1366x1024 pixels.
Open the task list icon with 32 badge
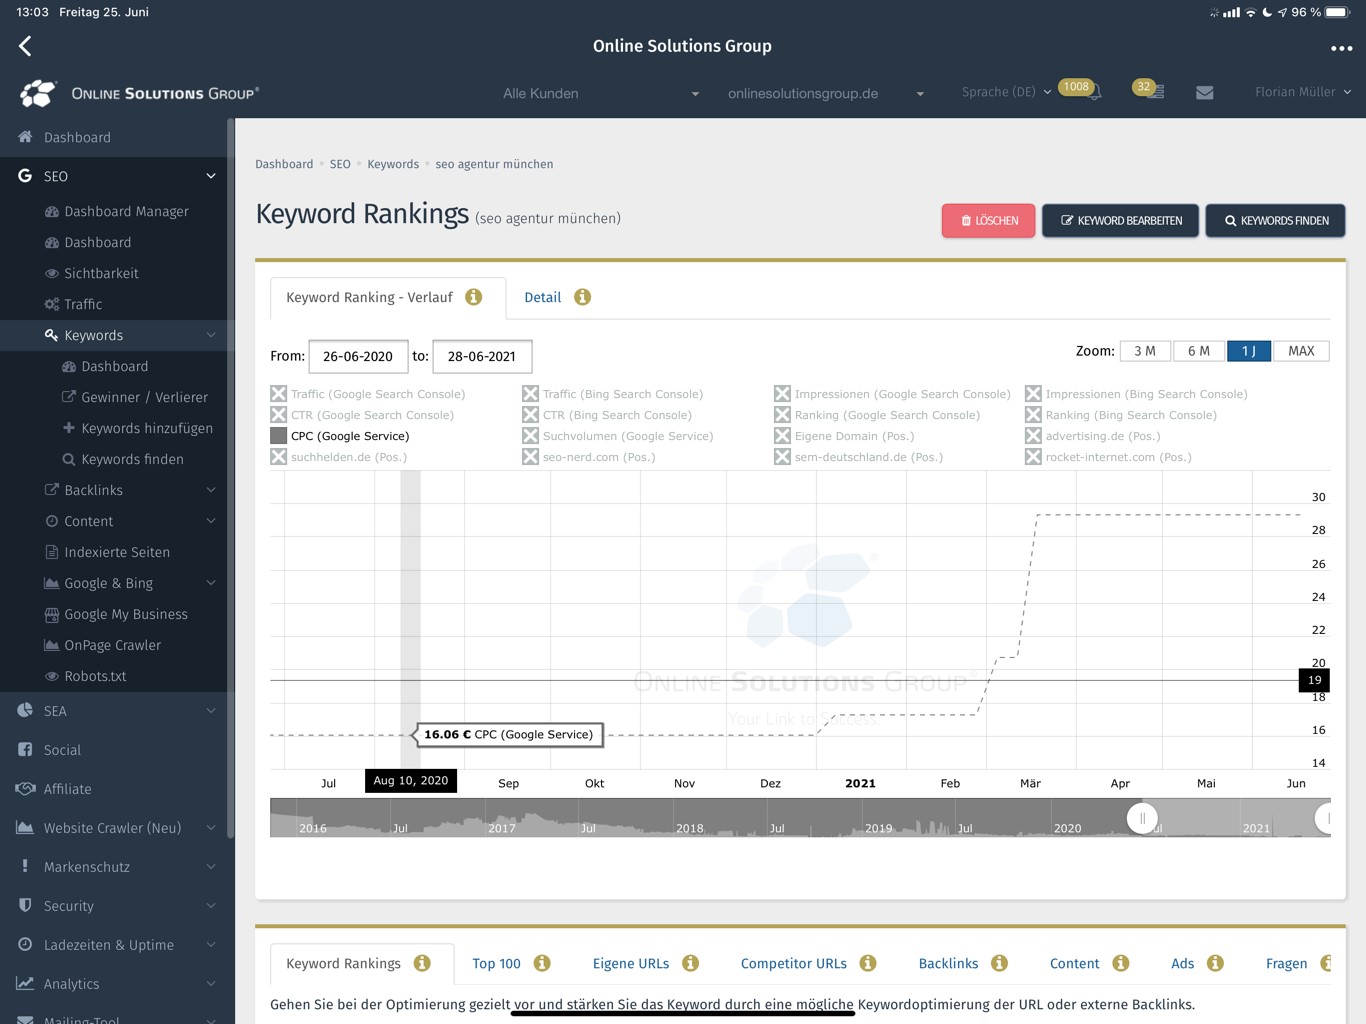click(x=1154, y=91)
